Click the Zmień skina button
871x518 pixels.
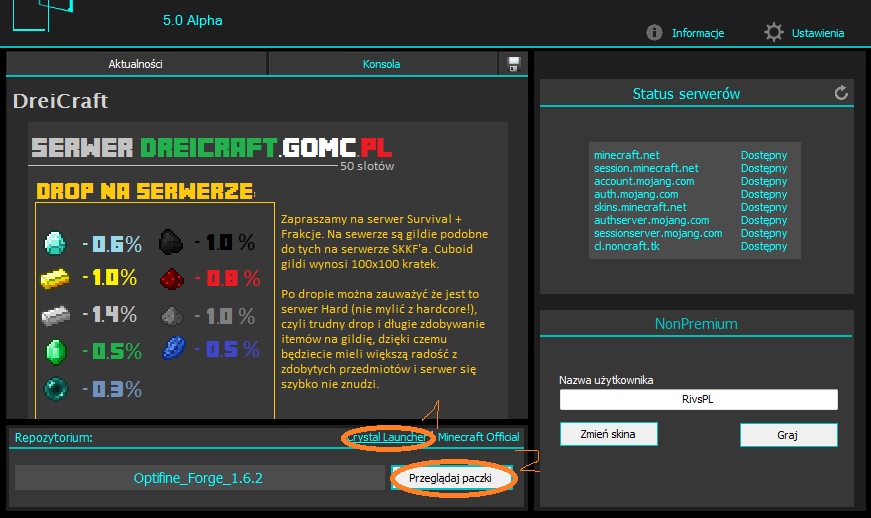(x=608, y=434)
